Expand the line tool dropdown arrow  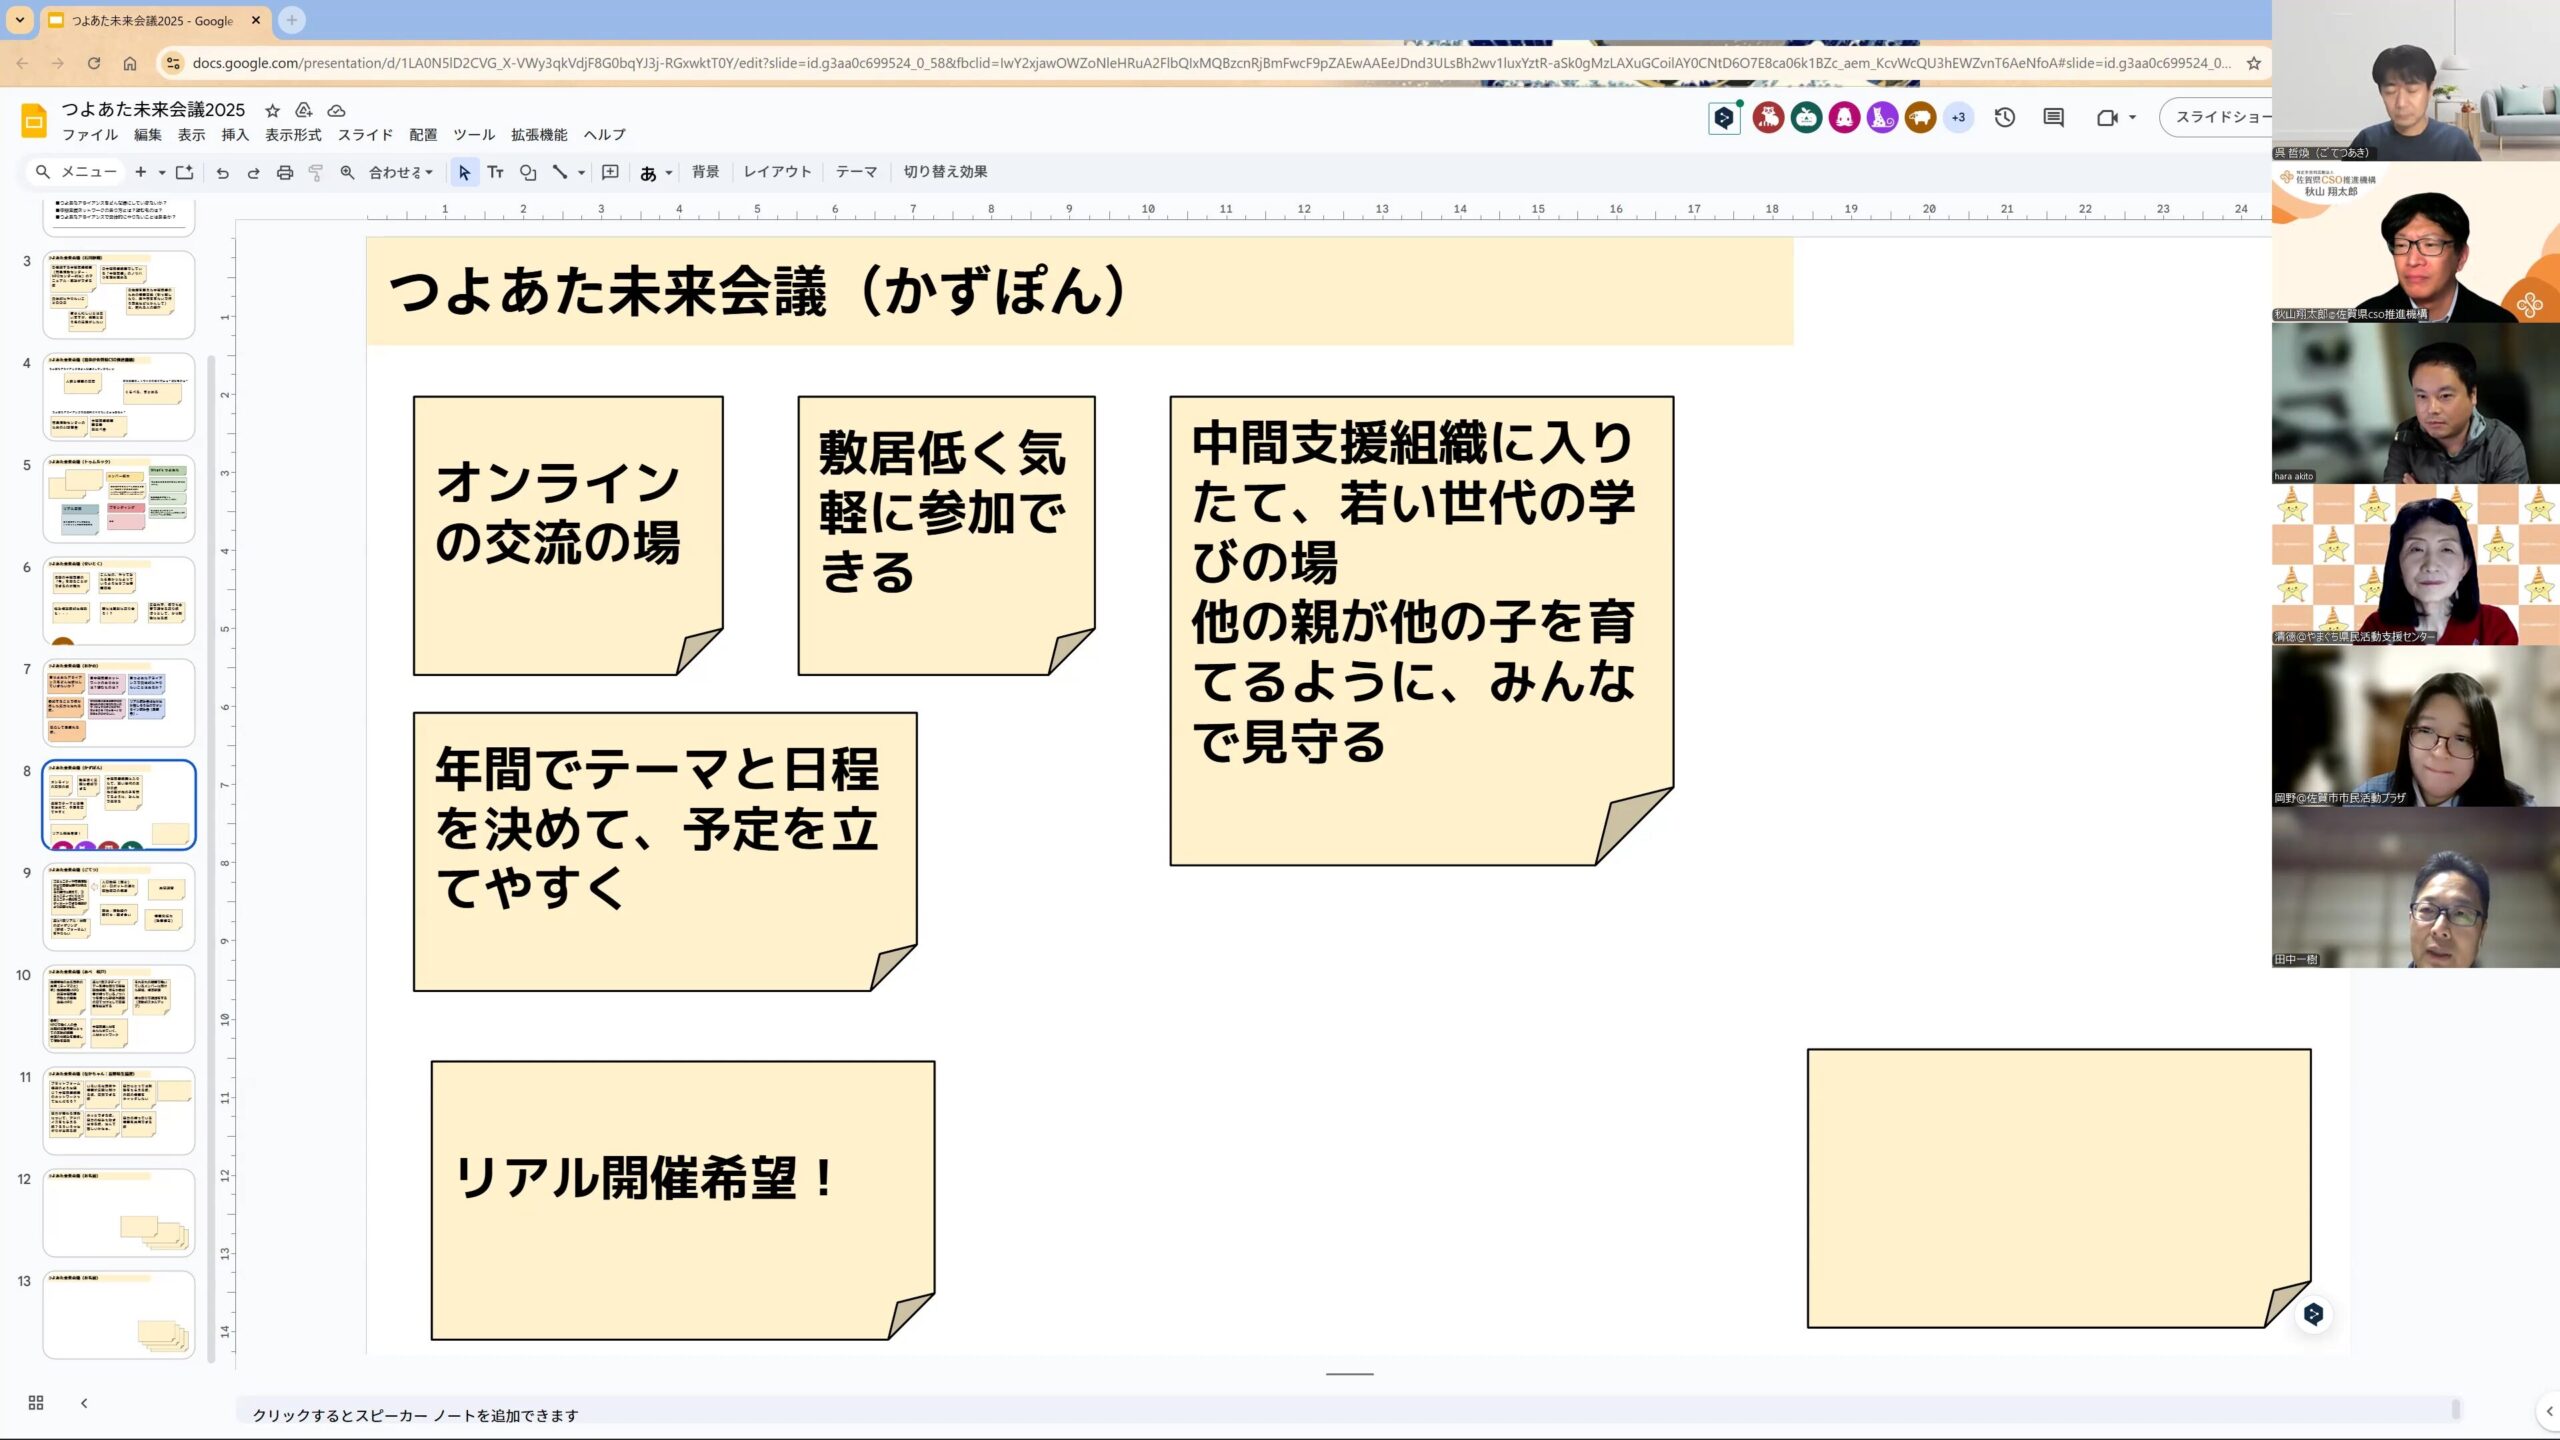coord(581,173)
